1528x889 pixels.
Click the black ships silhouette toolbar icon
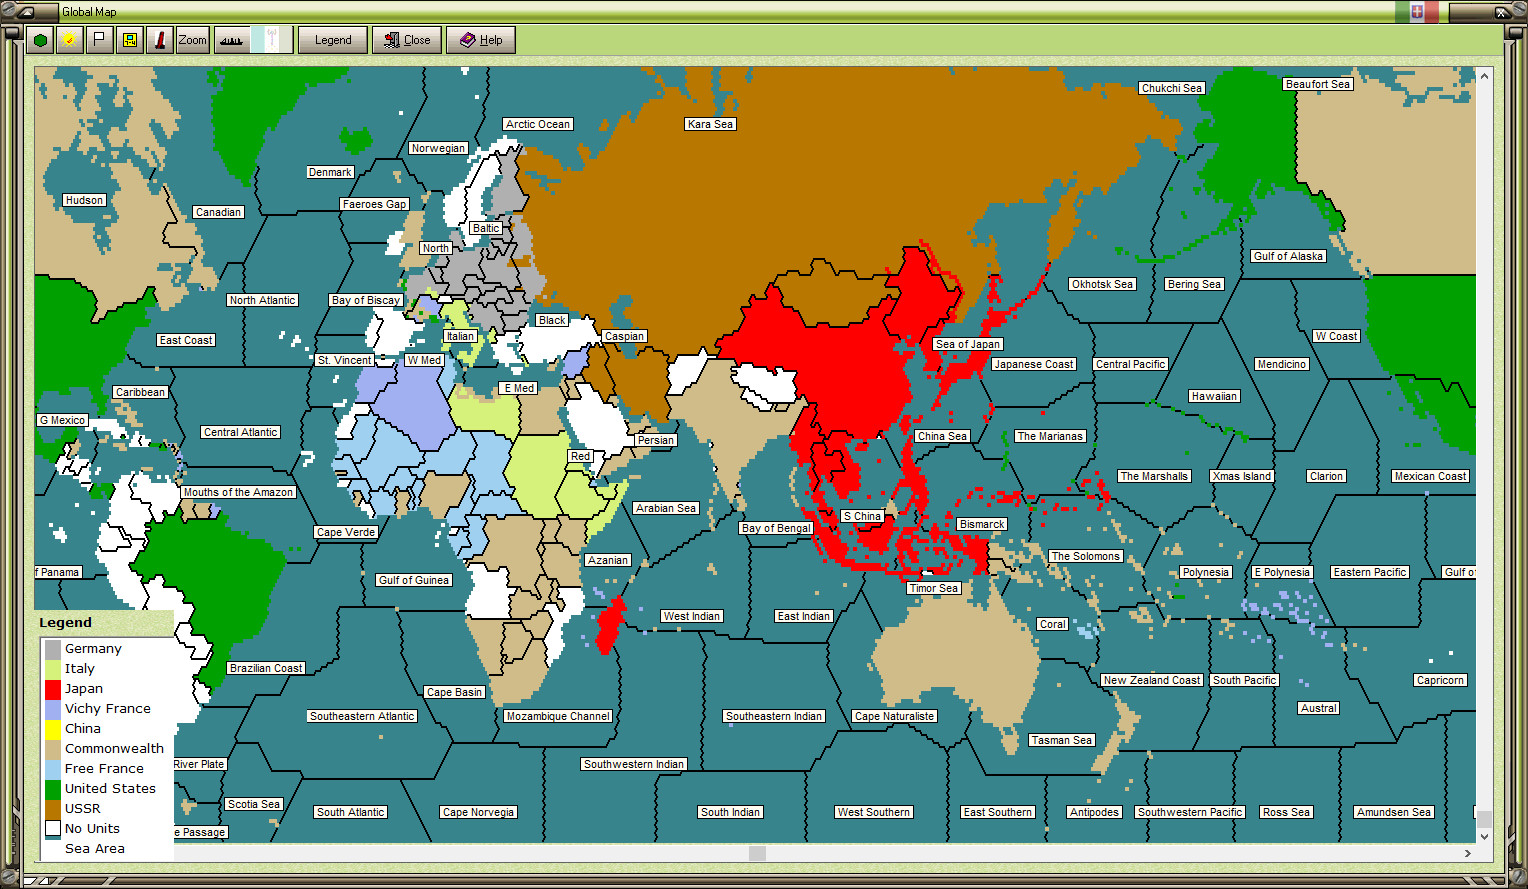(232, 40)
